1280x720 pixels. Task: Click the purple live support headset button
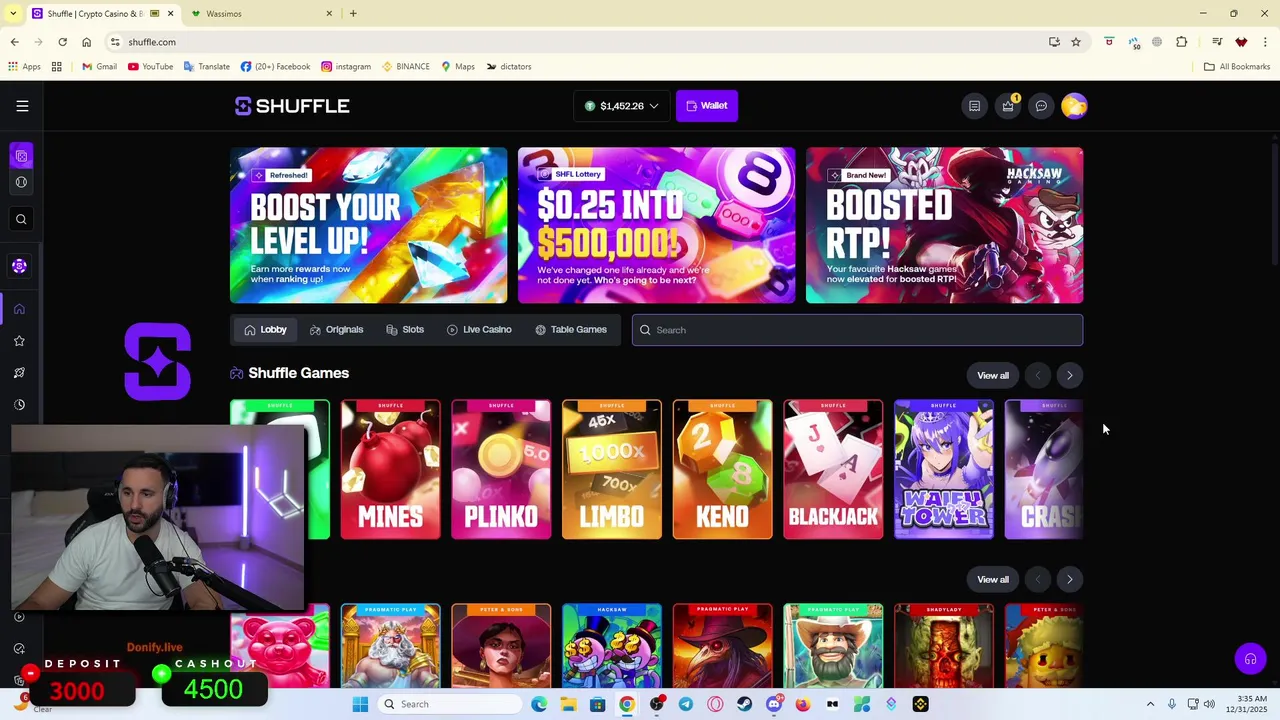click(x=1250, y=658)
